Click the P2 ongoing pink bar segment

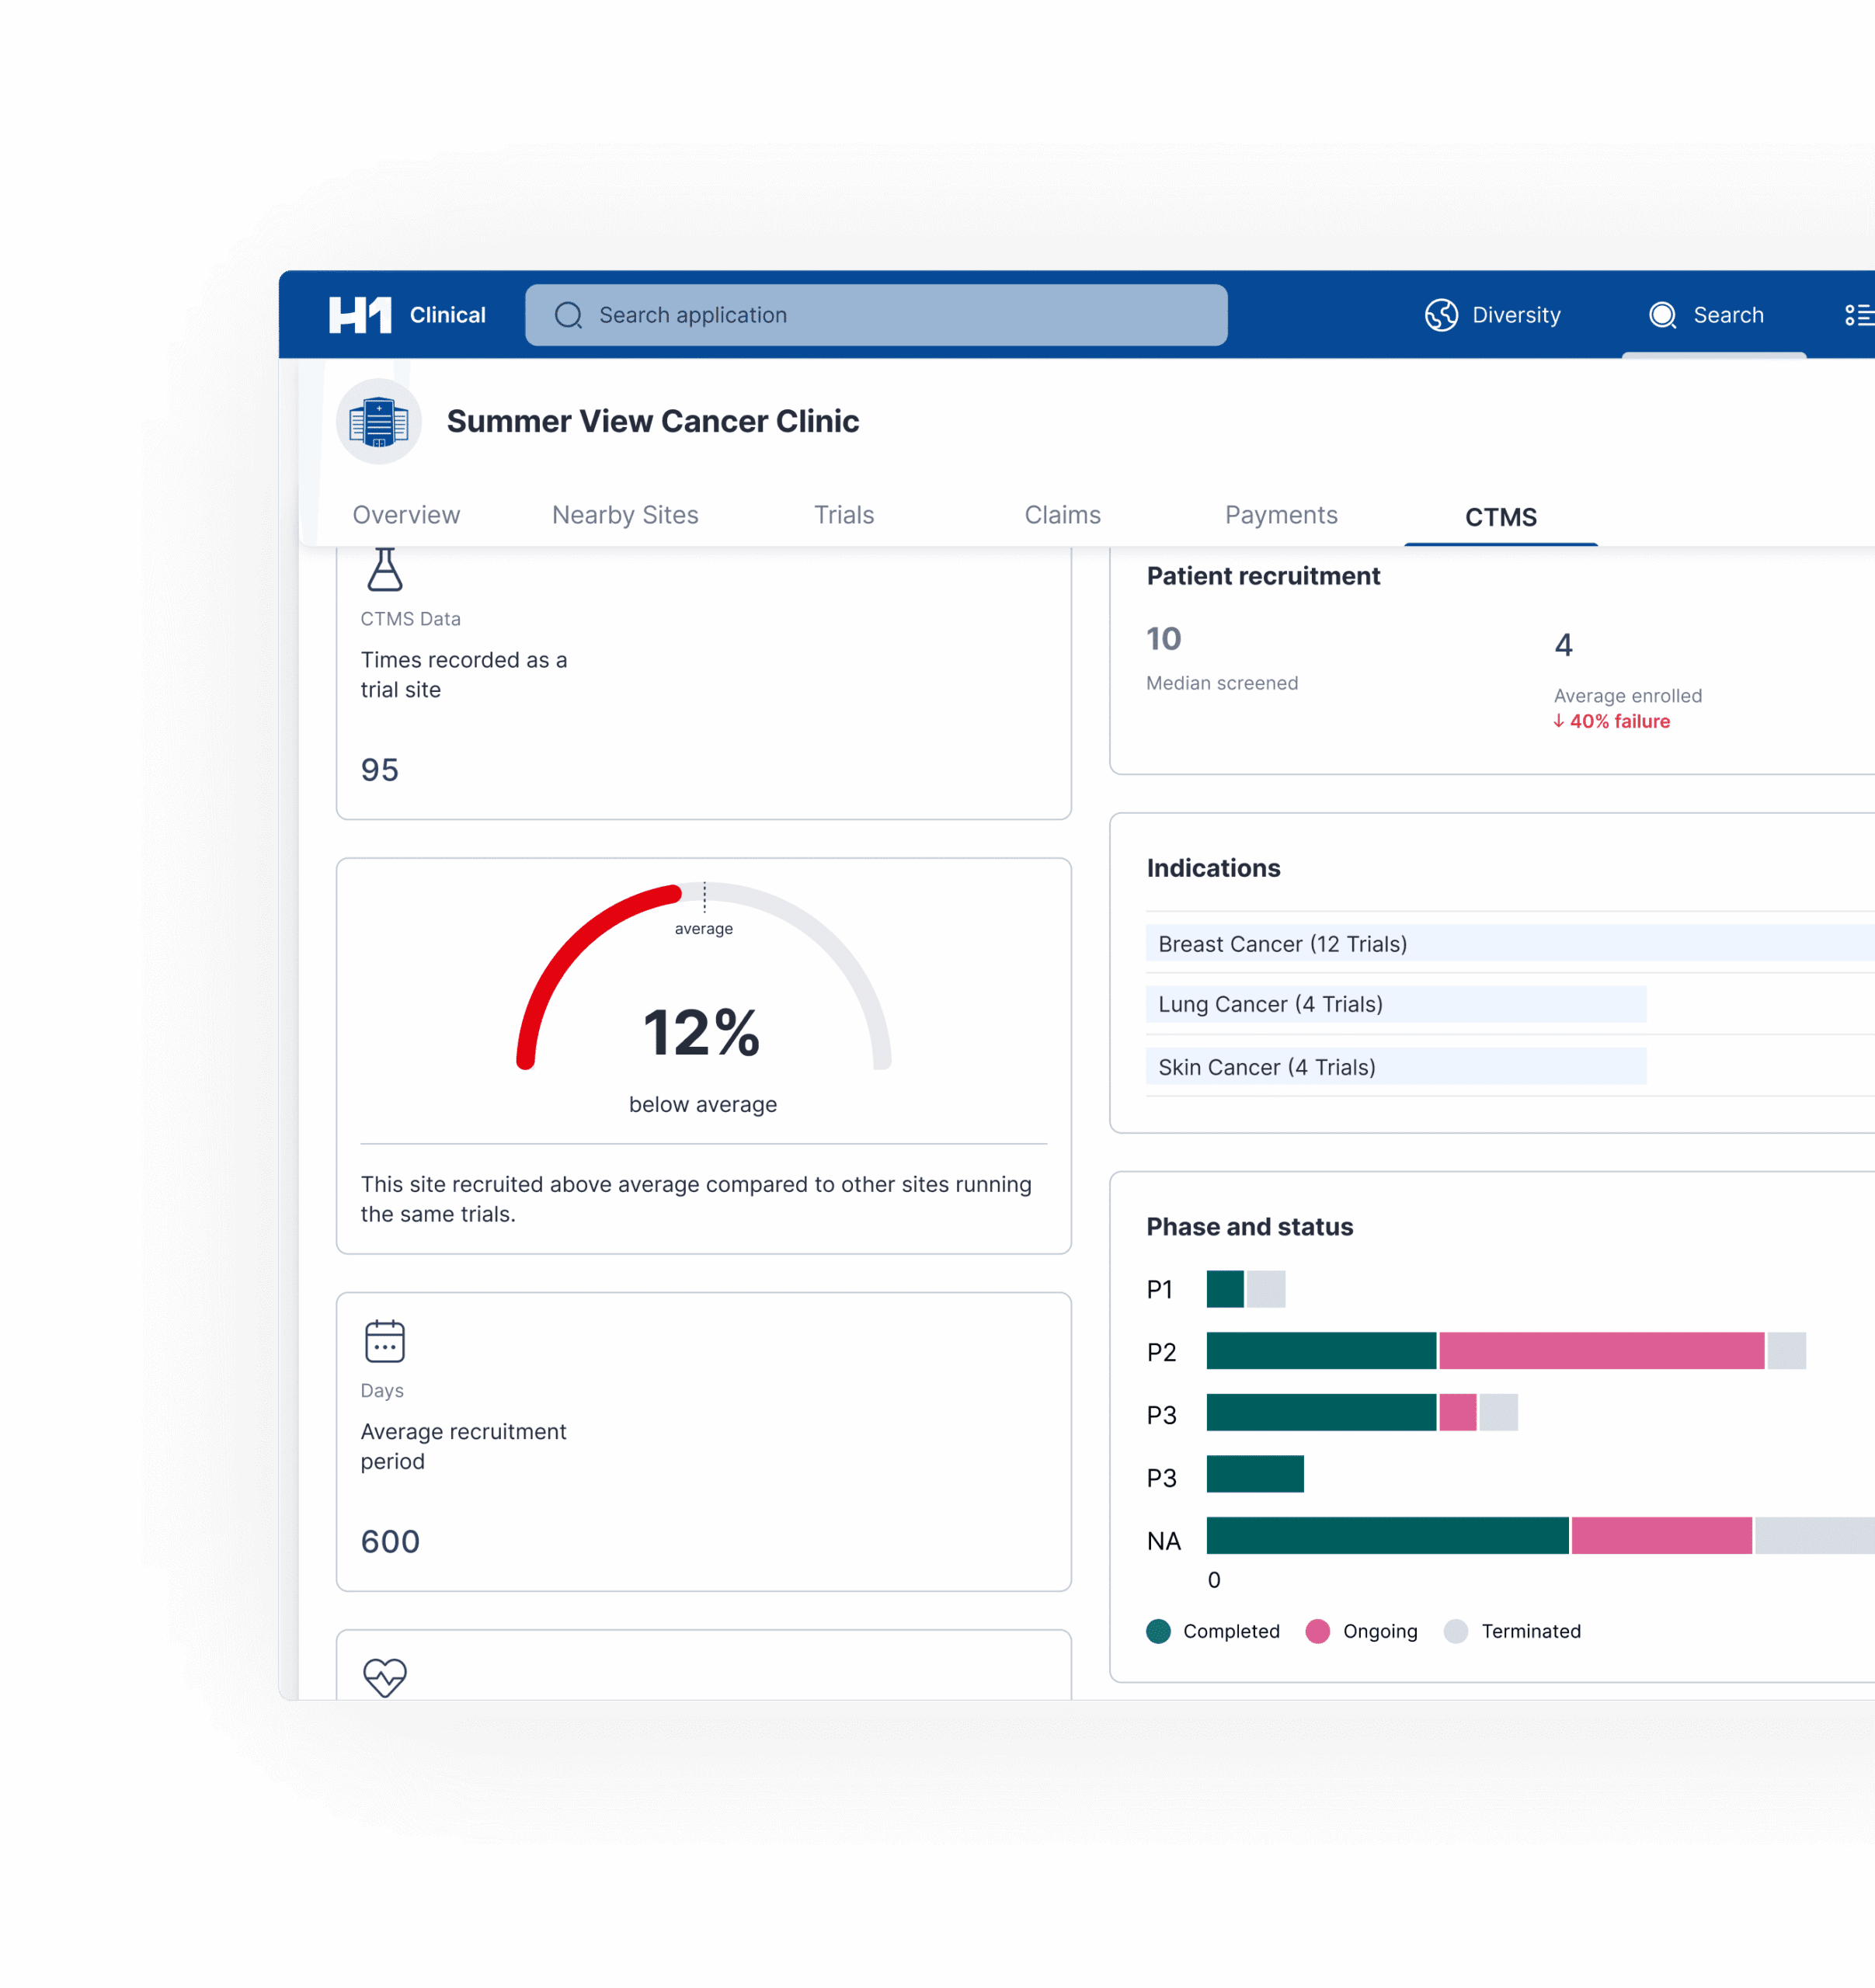tap(1602, 1350)
